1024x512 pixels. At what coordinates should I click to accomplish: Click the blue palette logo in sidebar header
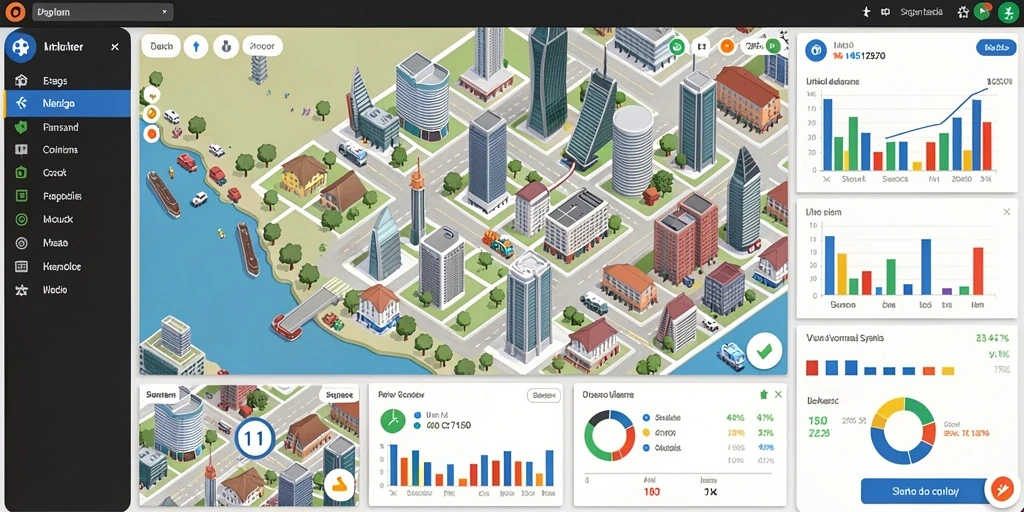(x=20, y=47)
